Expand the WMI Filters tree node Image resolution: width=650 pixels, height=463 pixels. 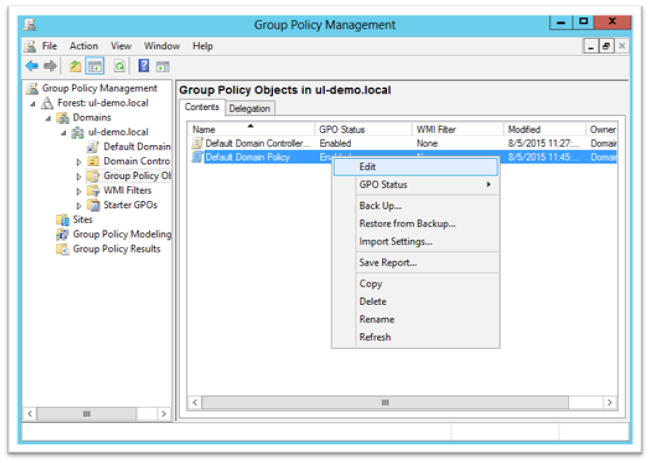coord(79,191)
